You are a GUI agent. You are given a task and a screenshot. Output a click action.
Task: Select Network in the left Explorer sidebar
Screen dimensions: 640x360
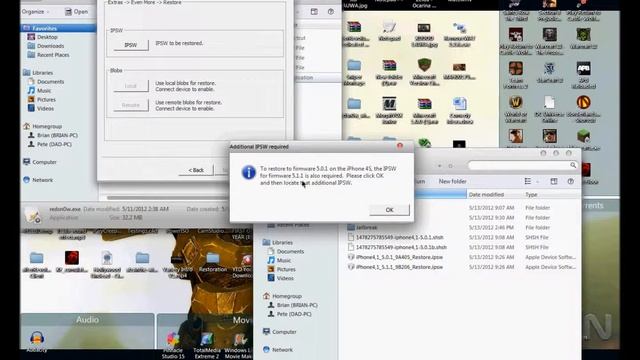coord(38,180)
